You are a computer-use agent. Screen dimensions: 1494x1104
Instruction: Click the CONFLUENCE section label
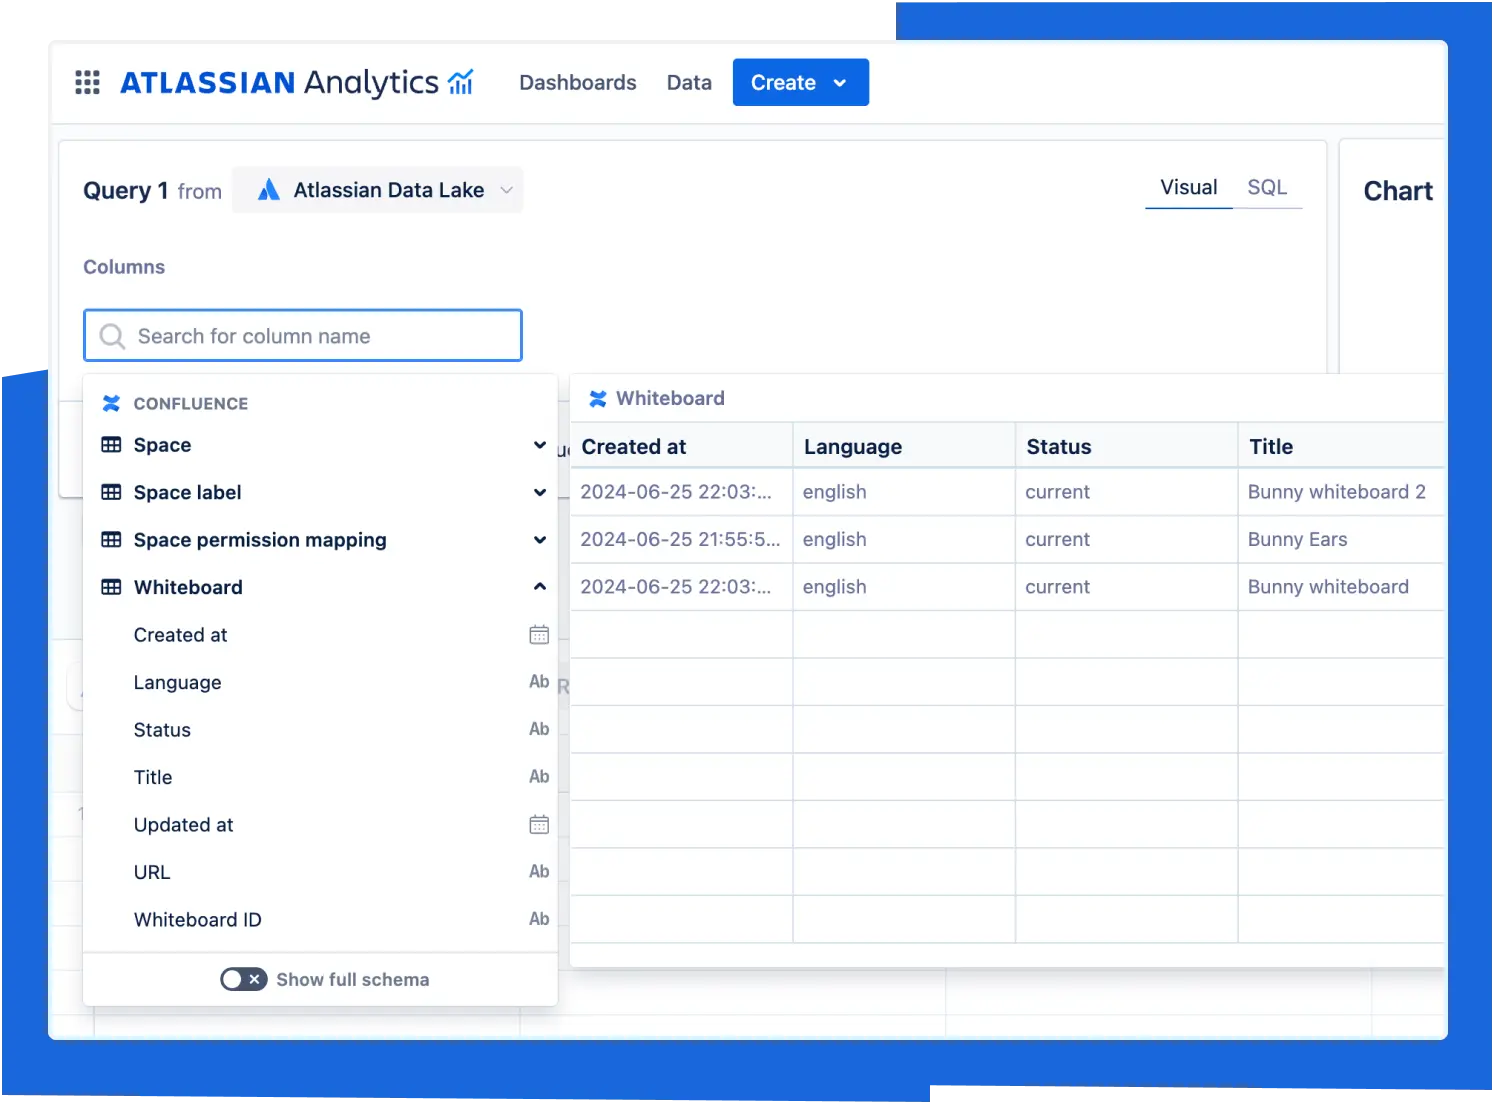click(191, 404)
